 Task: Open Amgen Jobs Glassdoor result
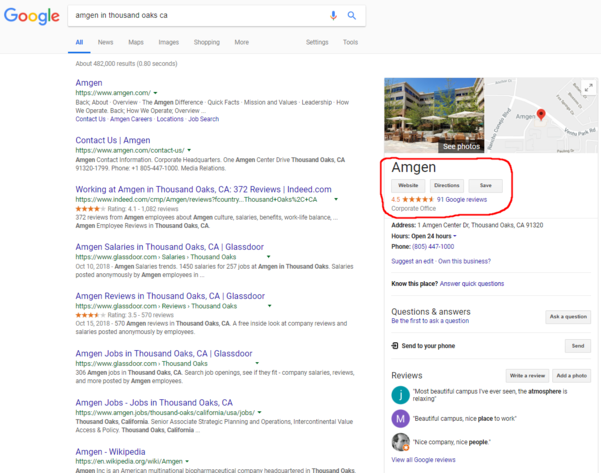click(x=164, y=353)
